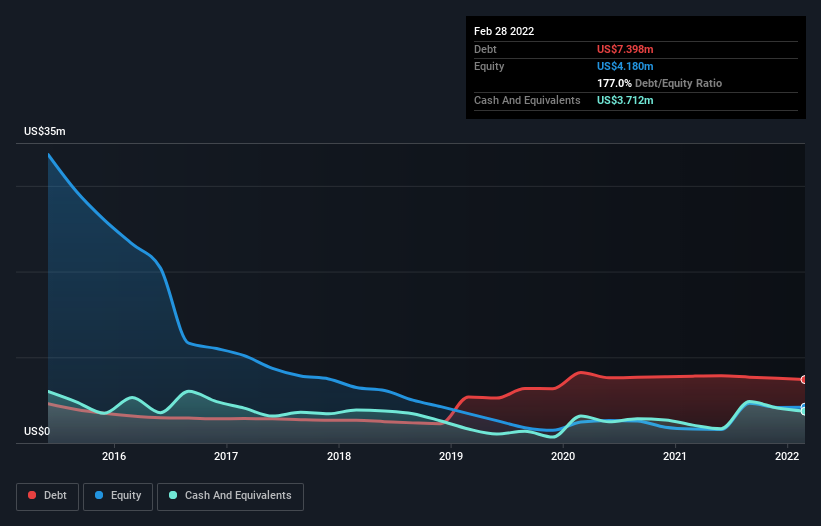Click the 2020 x-axis label
This screenshot has width=821, height=526.
563,456
